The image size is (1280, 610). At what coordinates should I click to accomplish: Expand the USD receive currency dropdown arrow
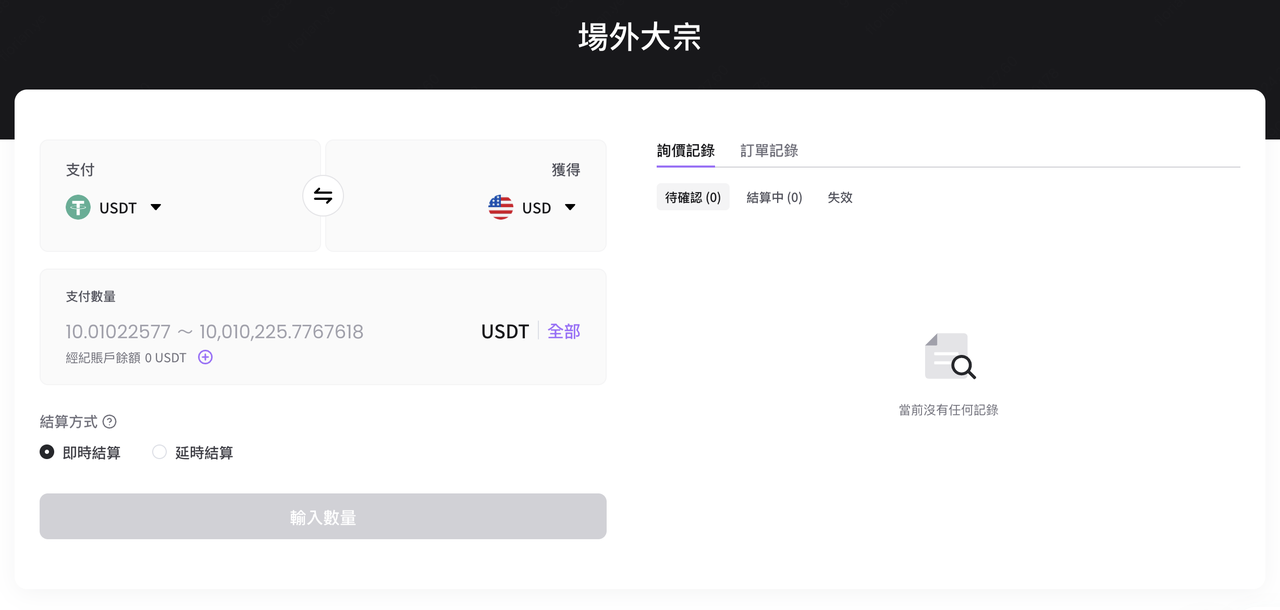(570, 208)
